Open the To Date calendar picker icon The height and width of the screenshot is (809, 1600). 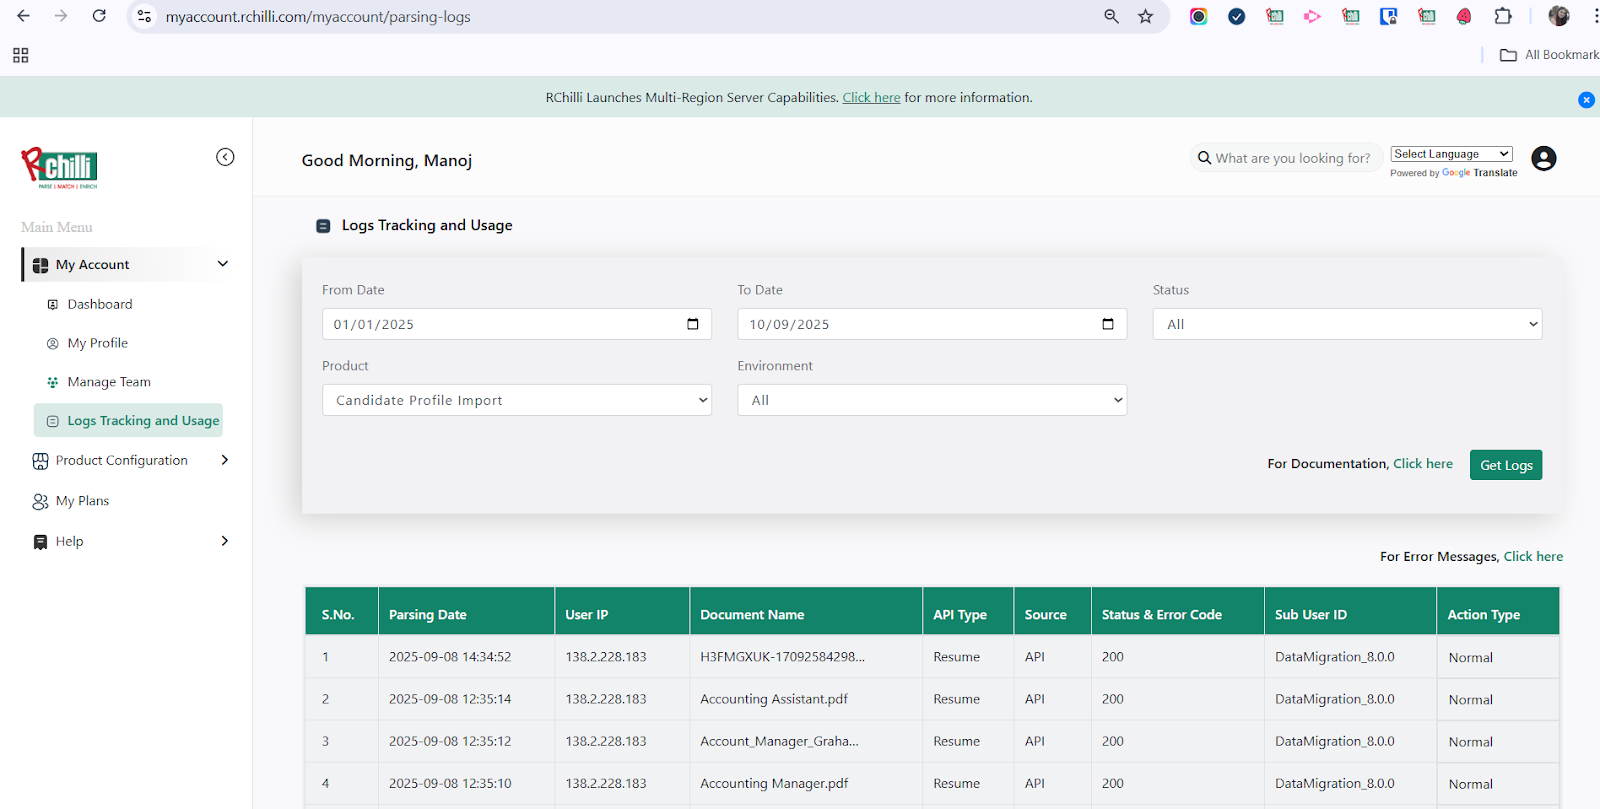[x=1108, y=324]
